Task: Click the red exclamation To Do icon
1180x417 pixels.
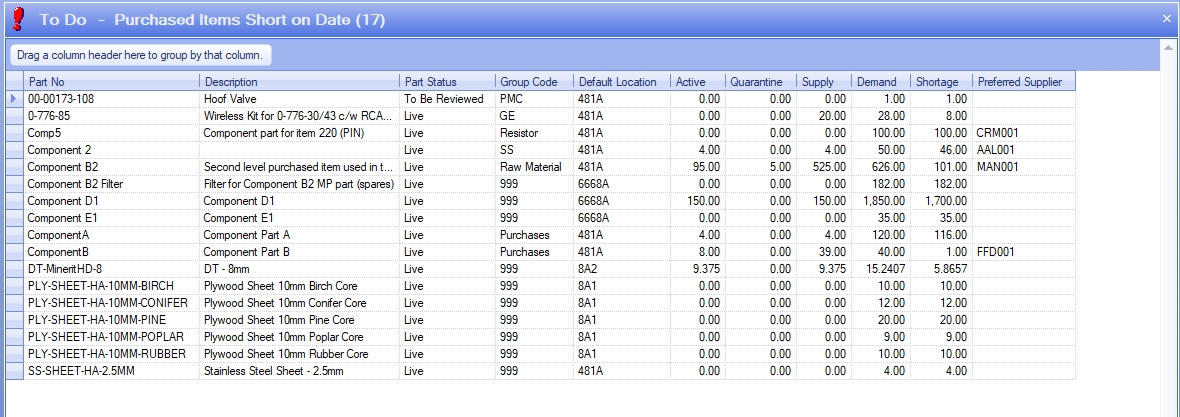Action: pos(16,18)
